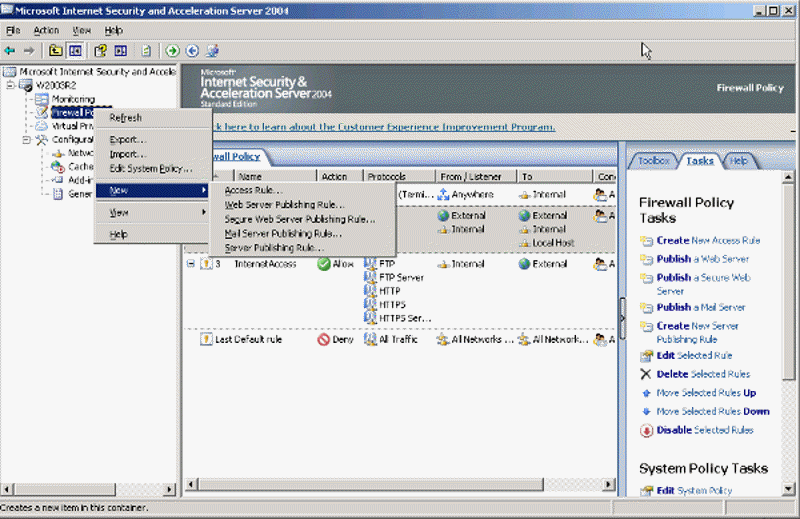The image size is (800, 519).
Task: Click the task pane scroll down arrow
Action: tap(789, 489)
